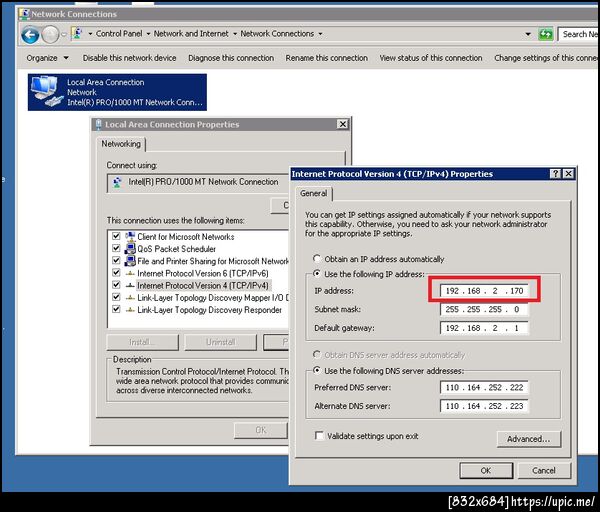The image size is (600, 512).
Task: Click Network and Internet breadcrumb
Action: (191, 34)
